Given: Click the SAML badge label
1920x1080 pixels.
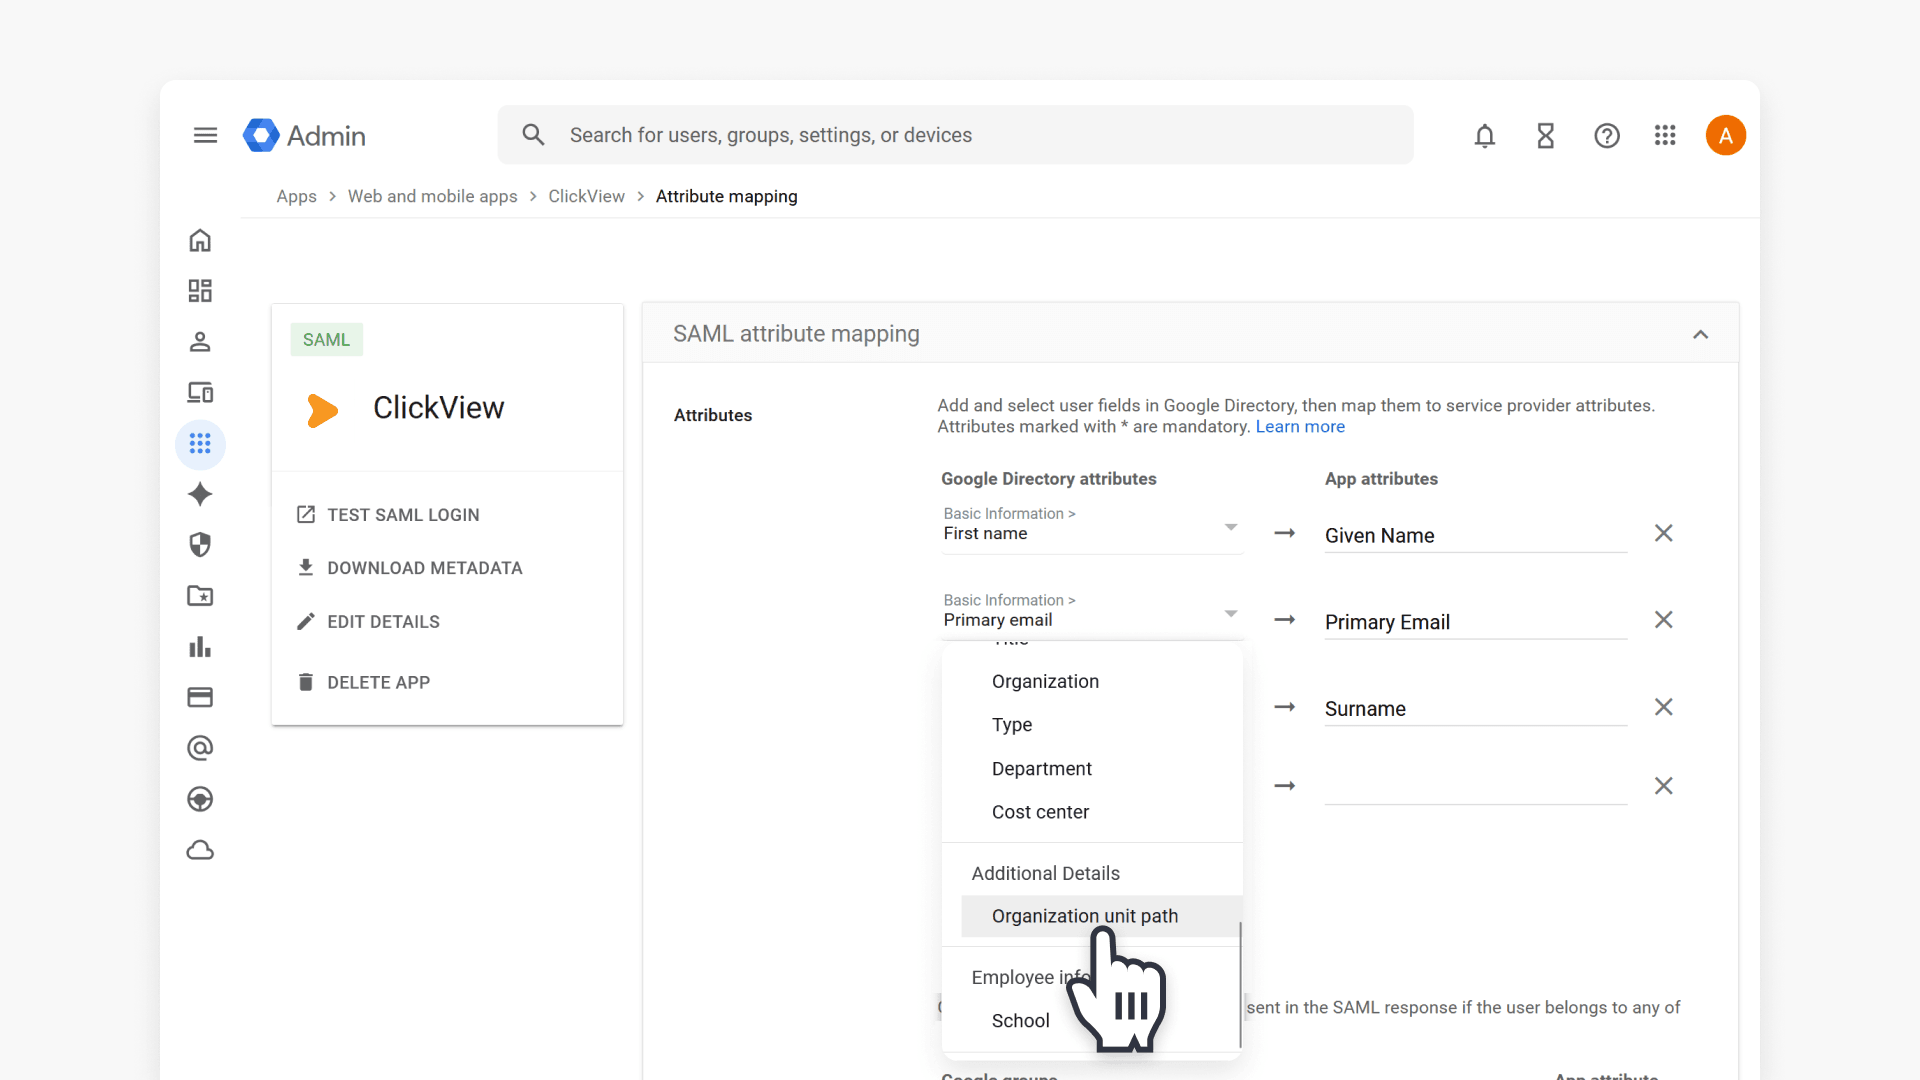Looking at the screenshot, I should pos(326,340).
